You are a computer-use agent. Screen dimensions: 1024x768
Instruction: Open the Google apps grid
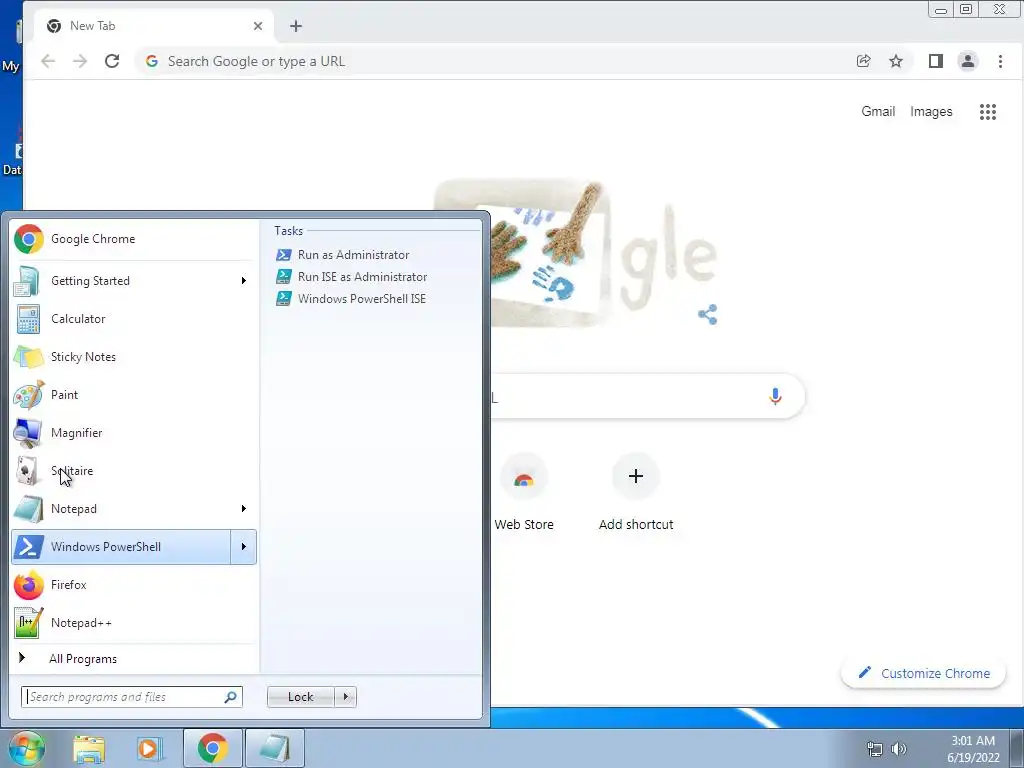click(987, 112)
